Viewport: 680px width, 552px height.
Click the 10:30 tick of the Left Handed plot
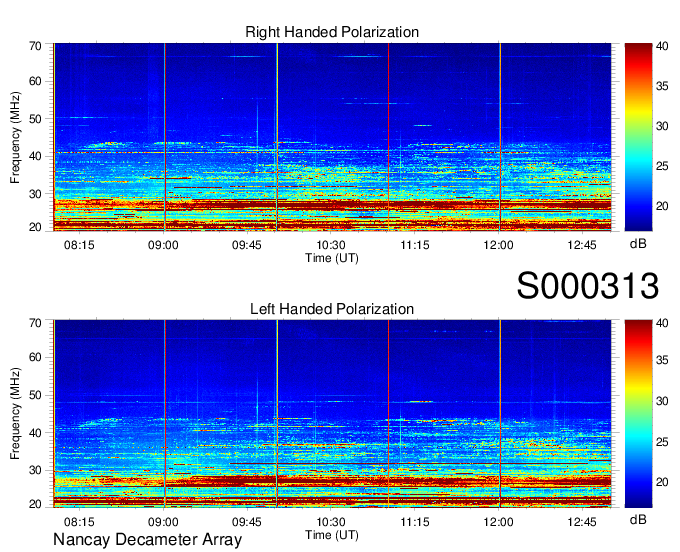point(330,522)
